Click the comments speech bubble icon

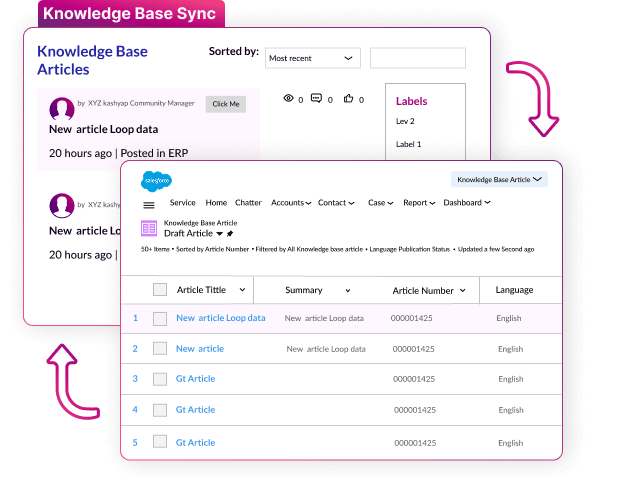316,99
